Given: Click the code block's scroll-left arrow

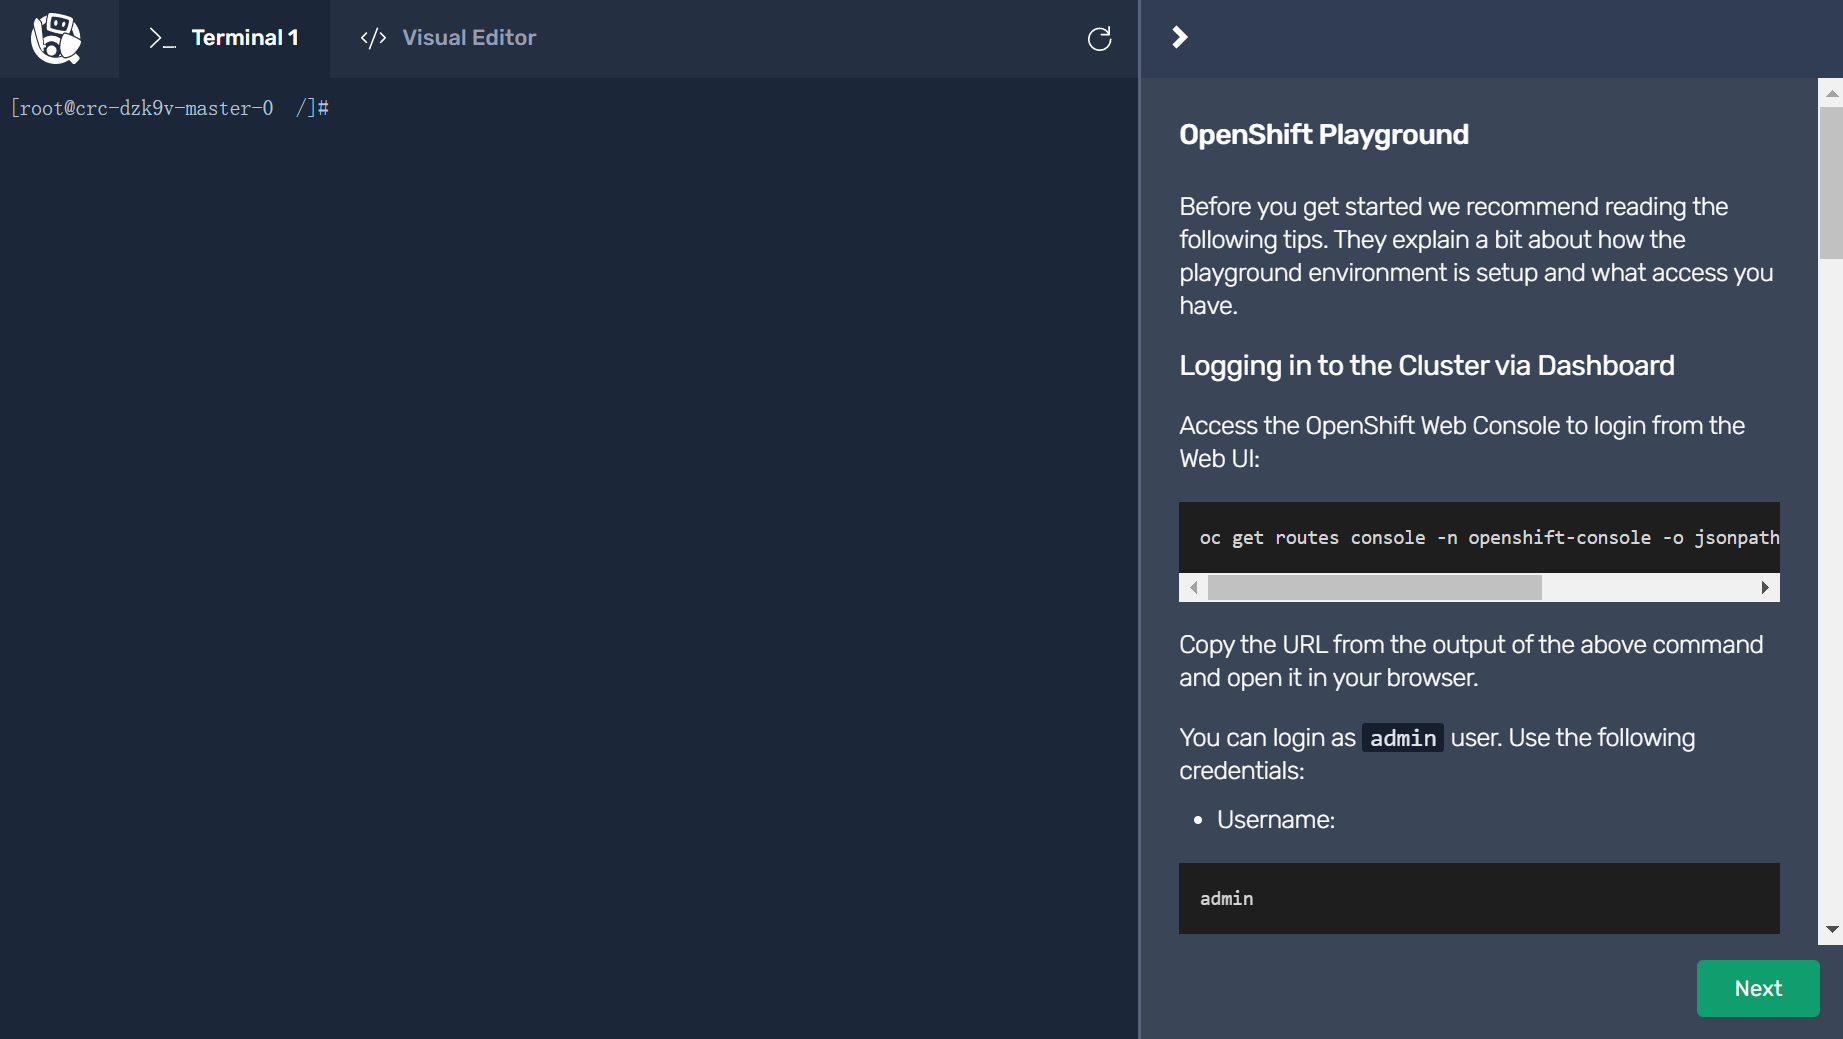Looking at the screenshot, I should tap(1193, 587).
